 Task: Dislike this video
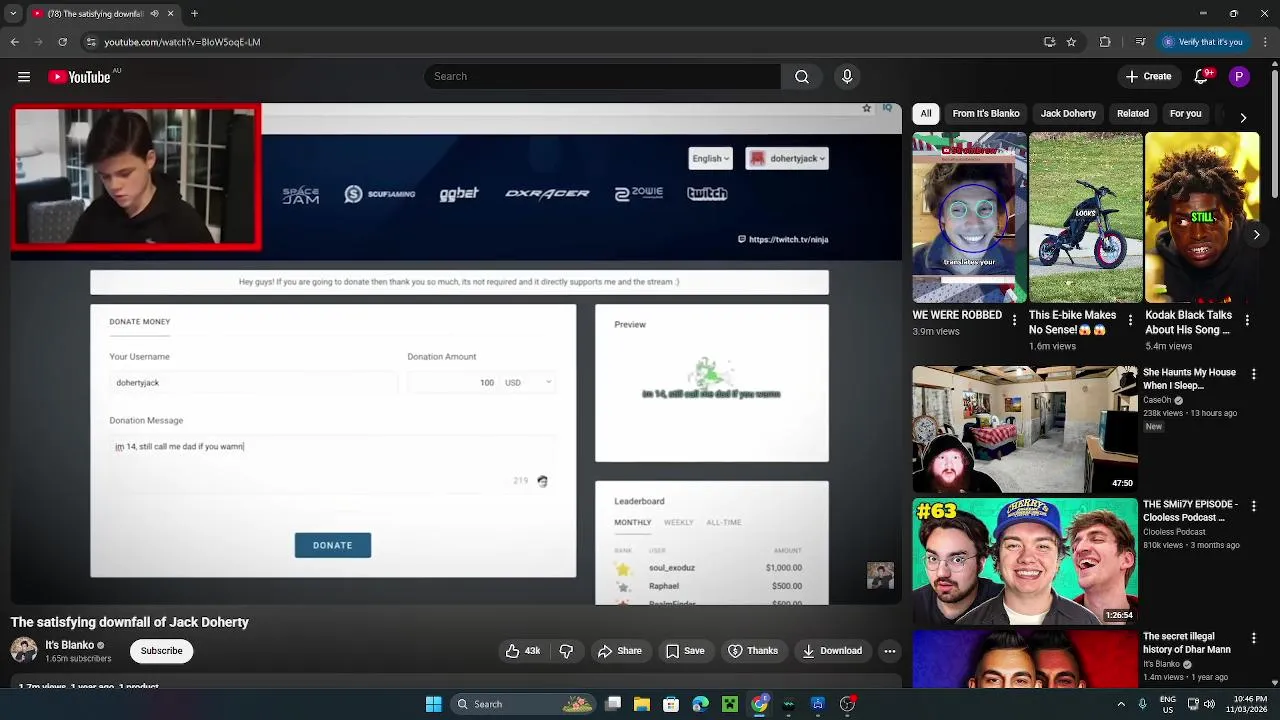click(566, 651)
